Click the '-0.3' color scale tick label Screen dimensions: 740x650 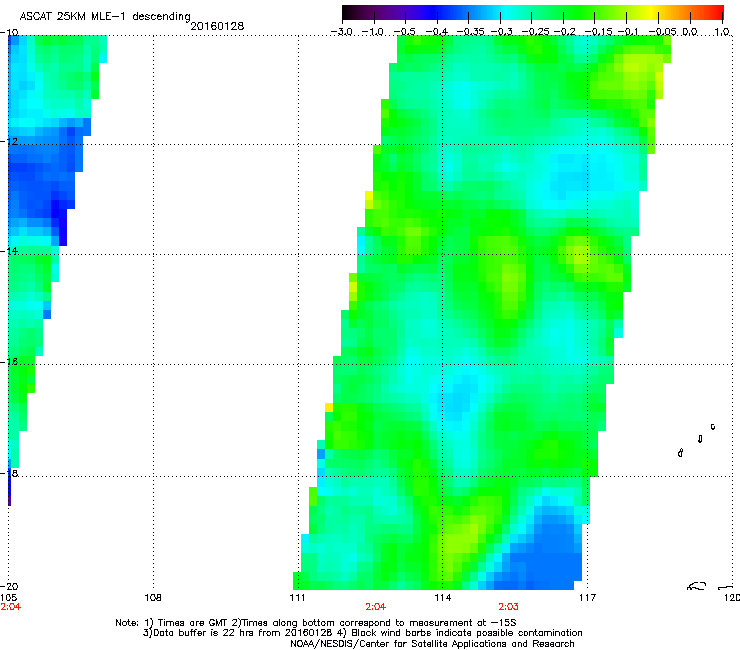click(x=502, y=32)
